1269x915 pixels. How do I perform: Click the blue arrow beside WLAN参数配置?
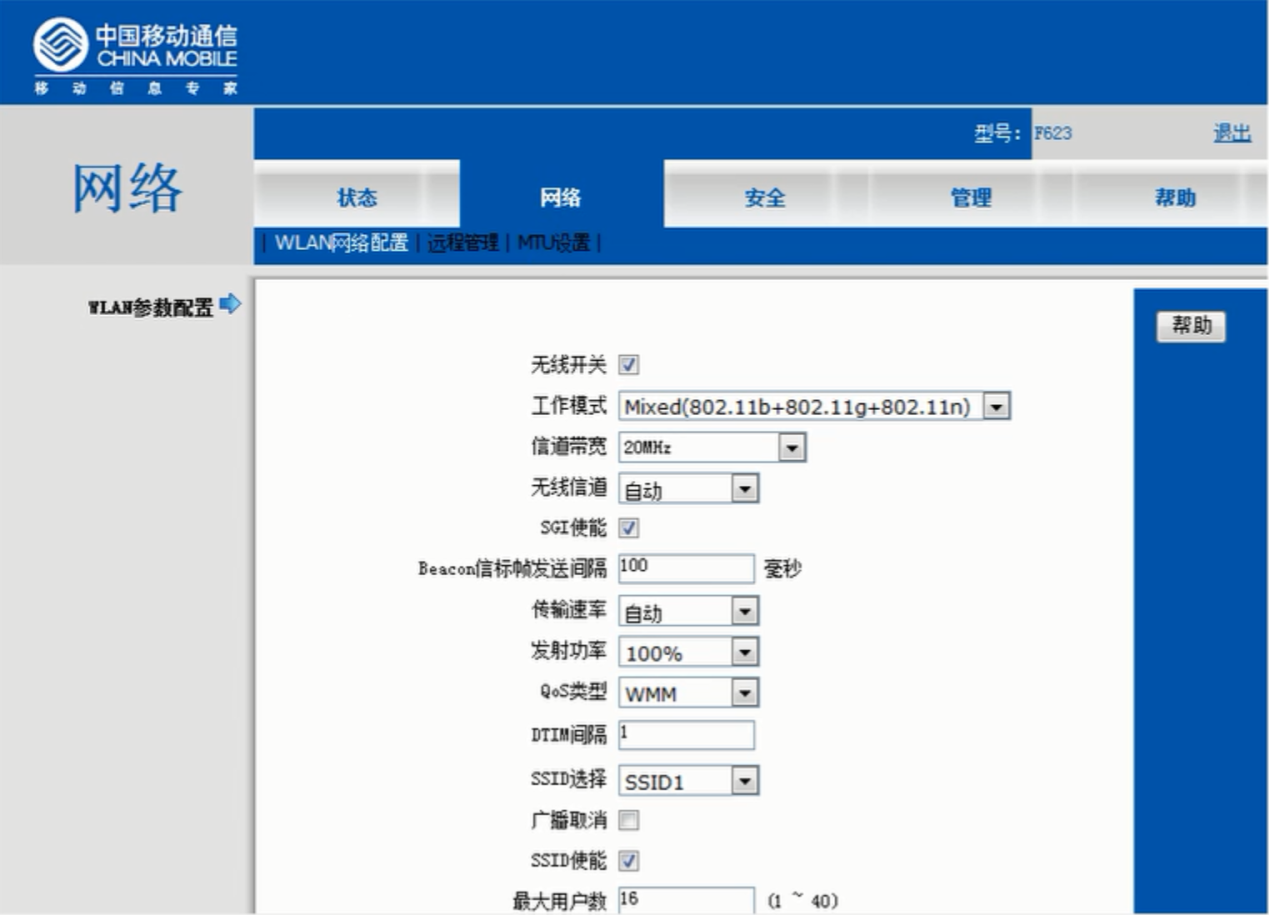click(x=231, y=304)
